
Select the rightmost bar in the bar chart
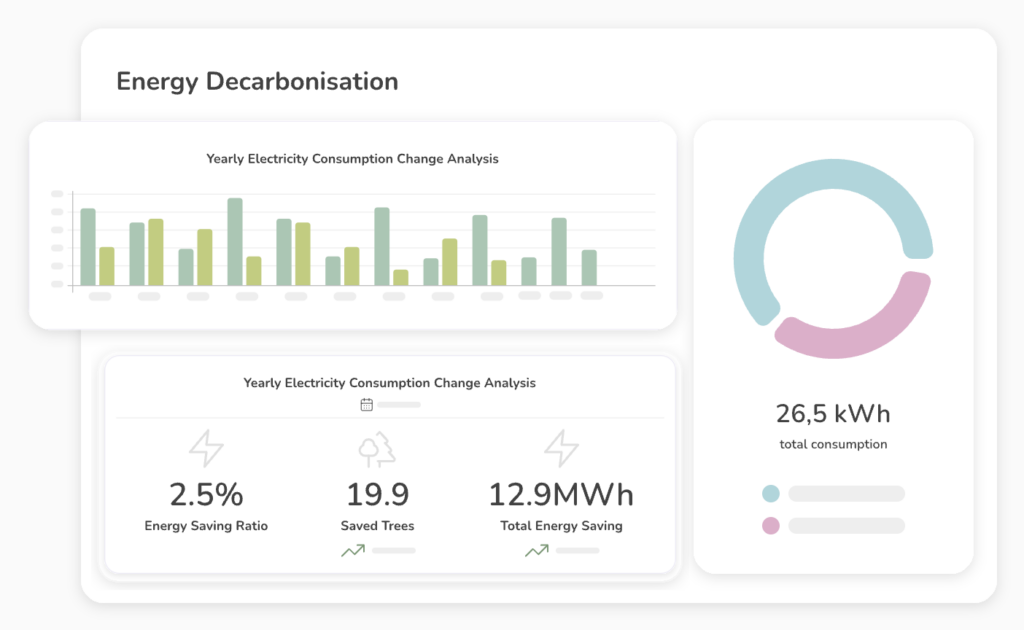click(589, 267)
